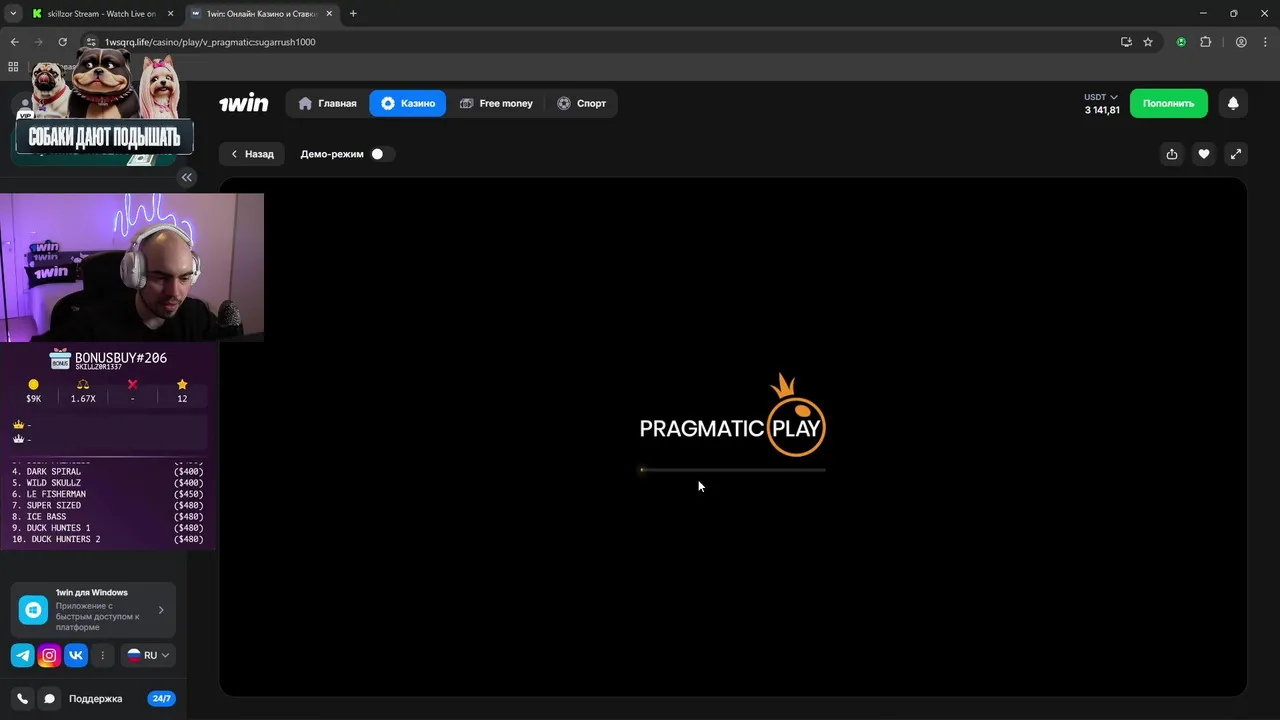Open the Спорт menu item
This screenshot has width=1280, height=720.
pos(582,103)
